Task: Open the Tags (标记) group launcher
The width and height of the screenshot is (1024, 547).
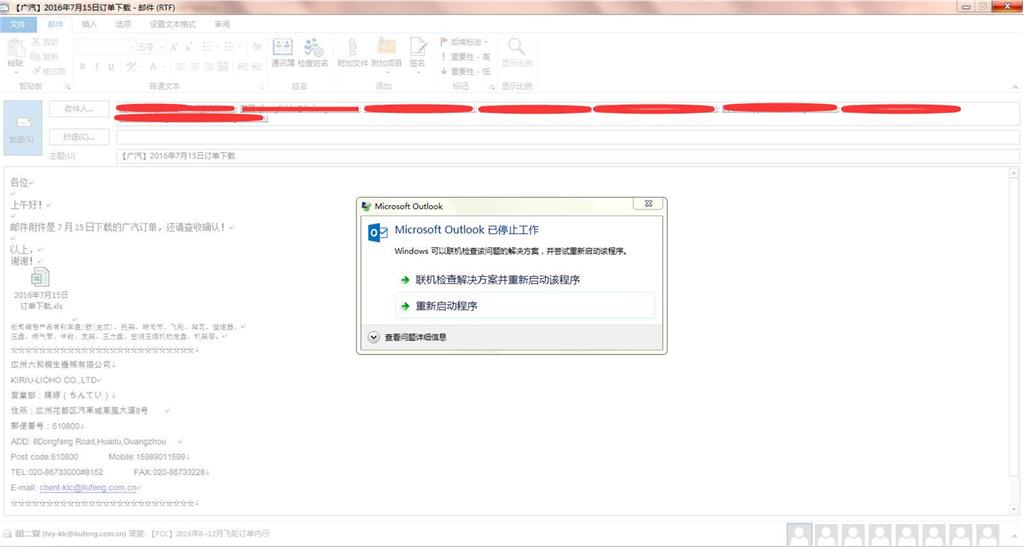Action: pyautogui.click(x=492, y=86)
